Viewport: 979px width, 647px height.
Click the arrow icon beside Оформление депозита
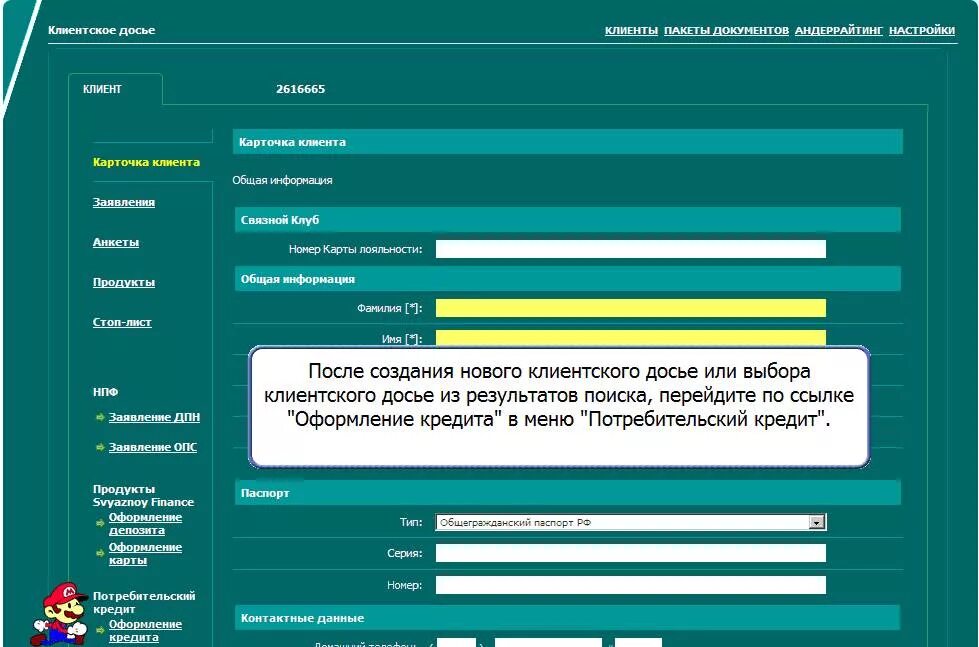[100, 523]
